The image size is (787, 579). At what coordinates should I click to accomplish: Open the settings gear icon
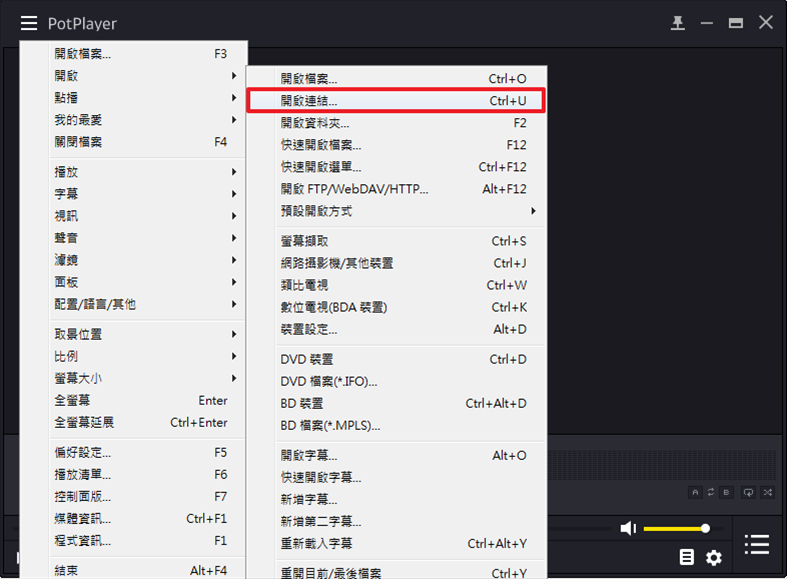tap(714, 557)
